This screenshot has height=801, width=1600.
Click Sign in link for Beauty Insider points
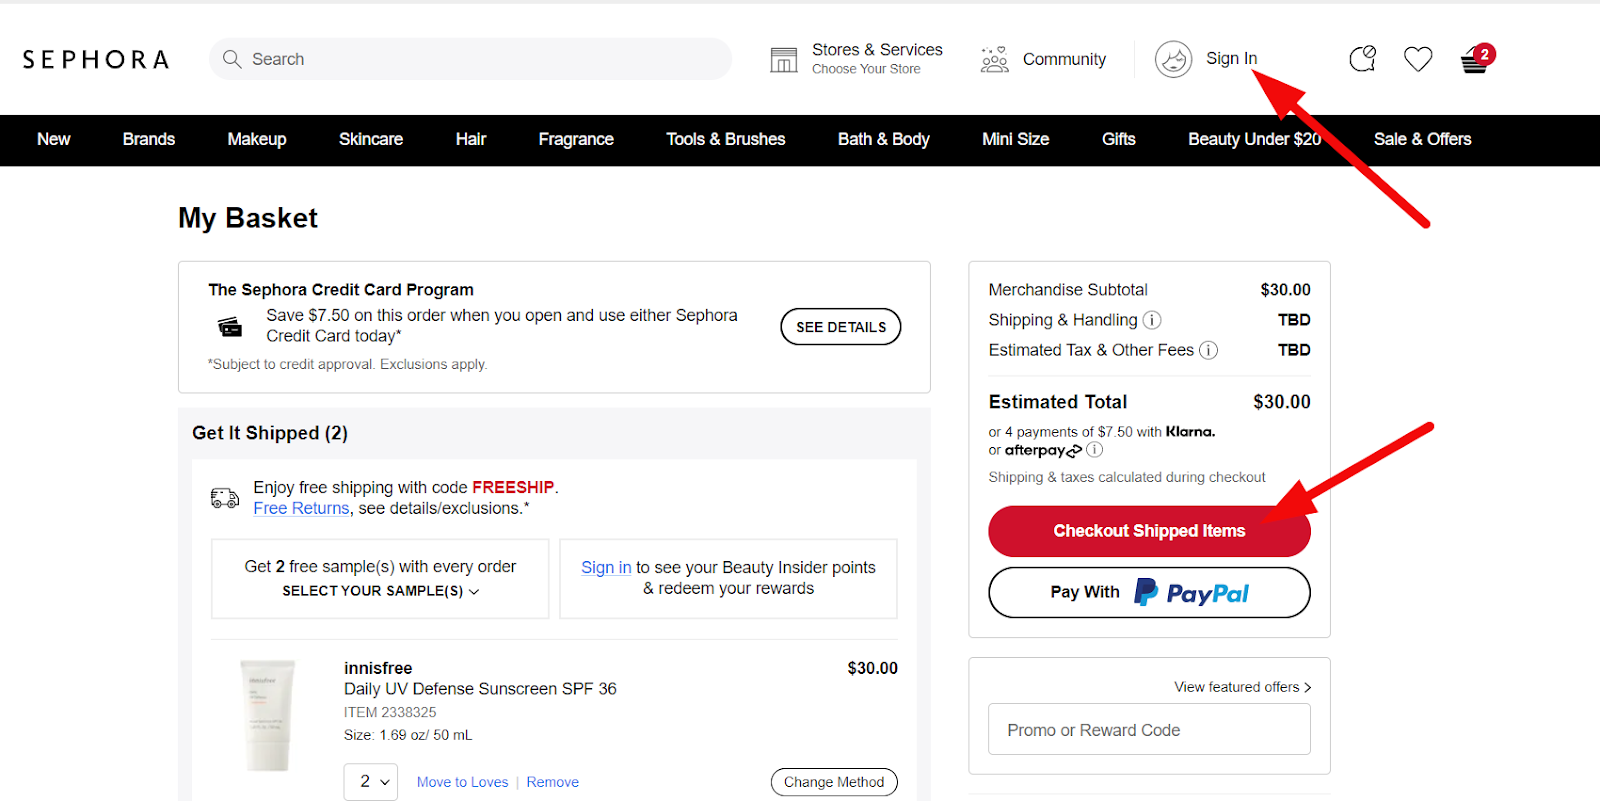606,567
